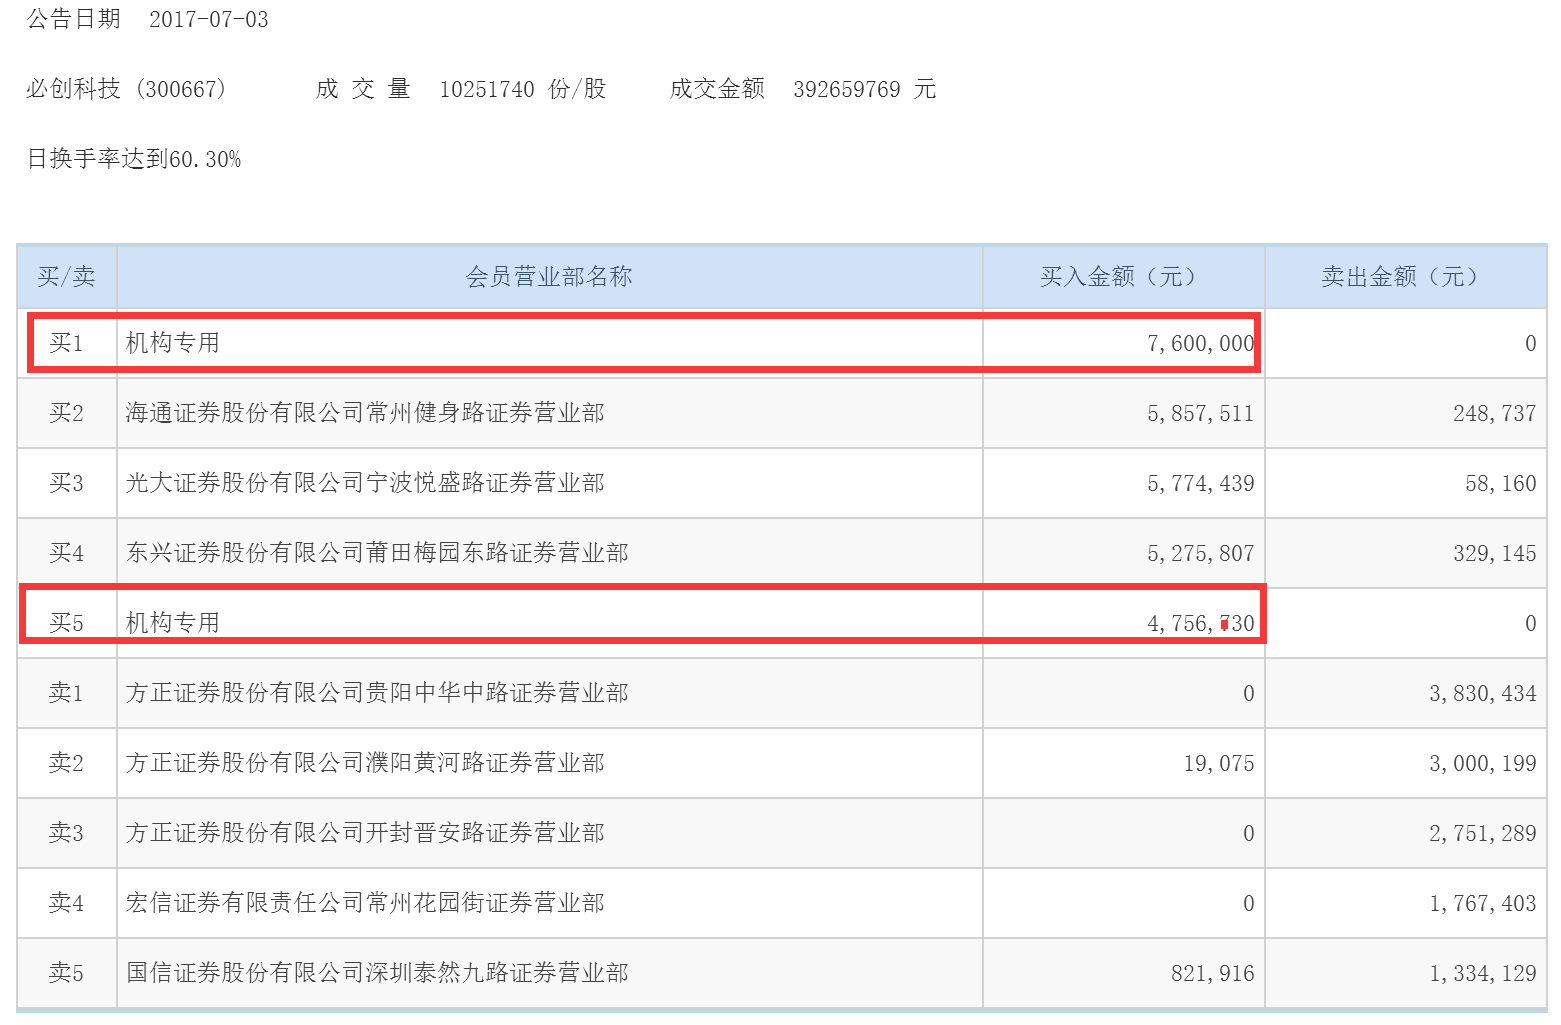Click 东兴证券股份有限公司莆田梅园东路证券营业部
The image size is (1561, 1025).
click(377, 553)
